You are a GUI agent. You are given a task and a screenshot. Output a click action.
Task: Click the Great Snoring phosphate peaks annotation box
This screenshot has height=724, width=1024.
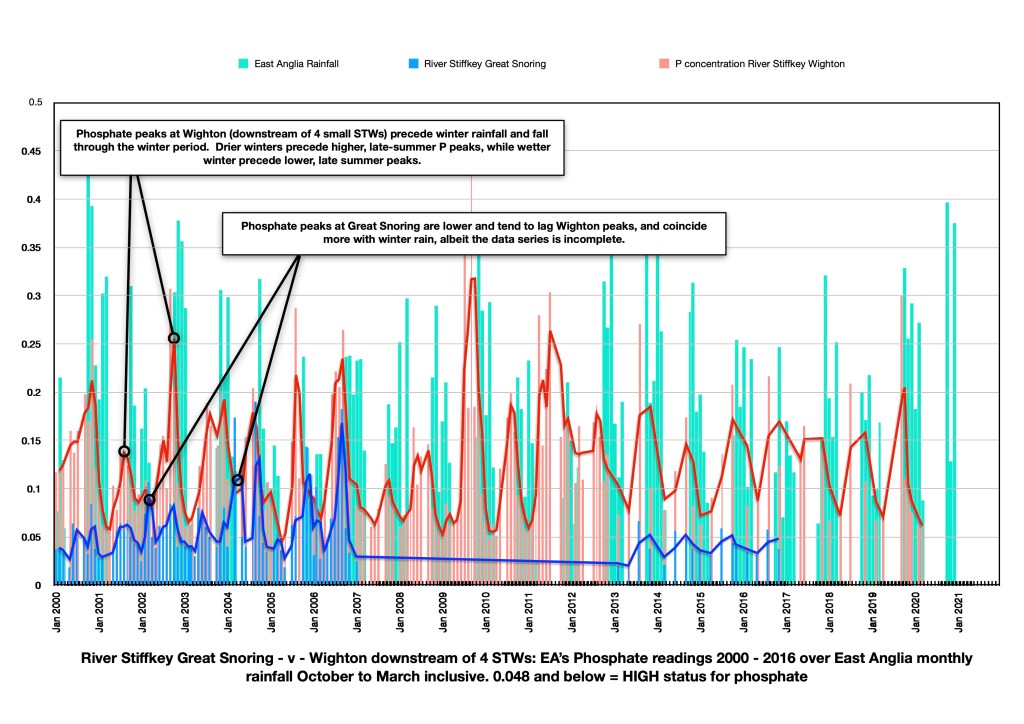pyautogui.click(x=474, y=234)
